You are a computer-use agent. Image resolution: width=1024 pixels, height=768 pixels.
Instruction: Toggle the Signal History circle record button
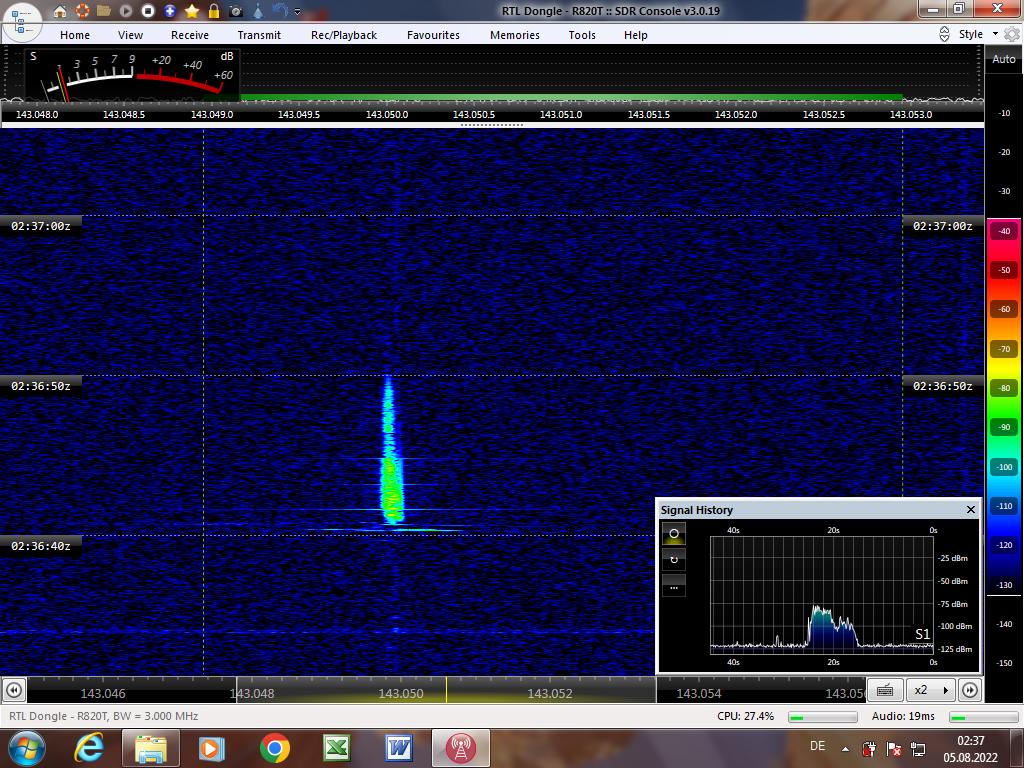(x=673, y=534)
